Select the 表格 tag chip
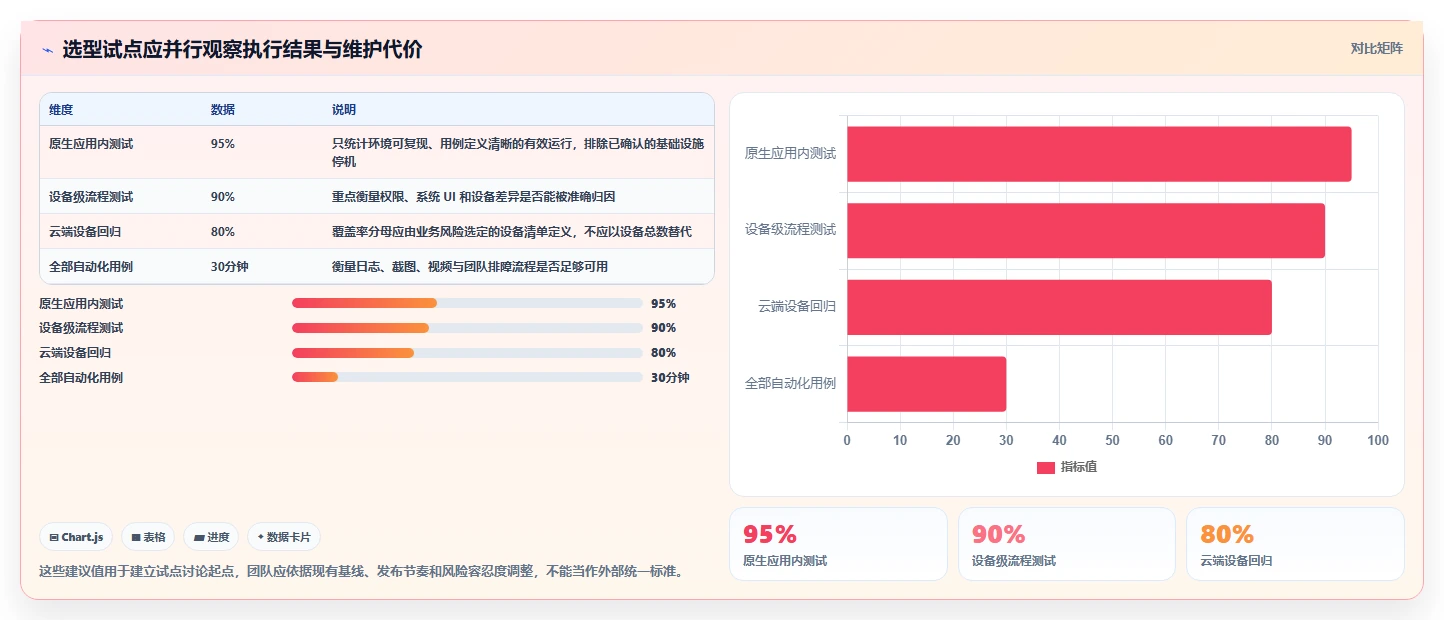This screenshot has width=1444, height=620. tap(148, 537)
